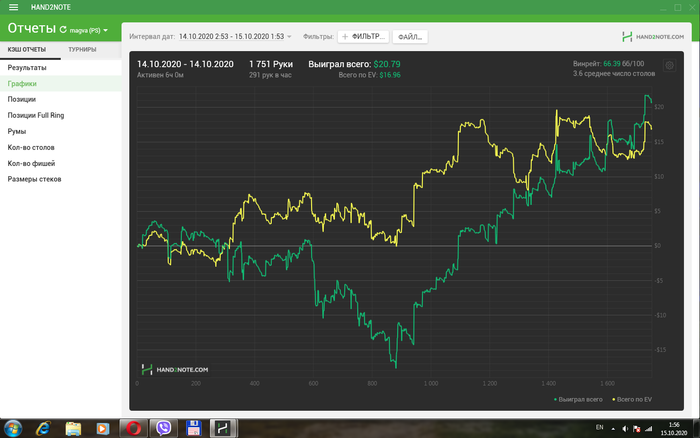Click the ФАЙЛ button

[410, 37]
